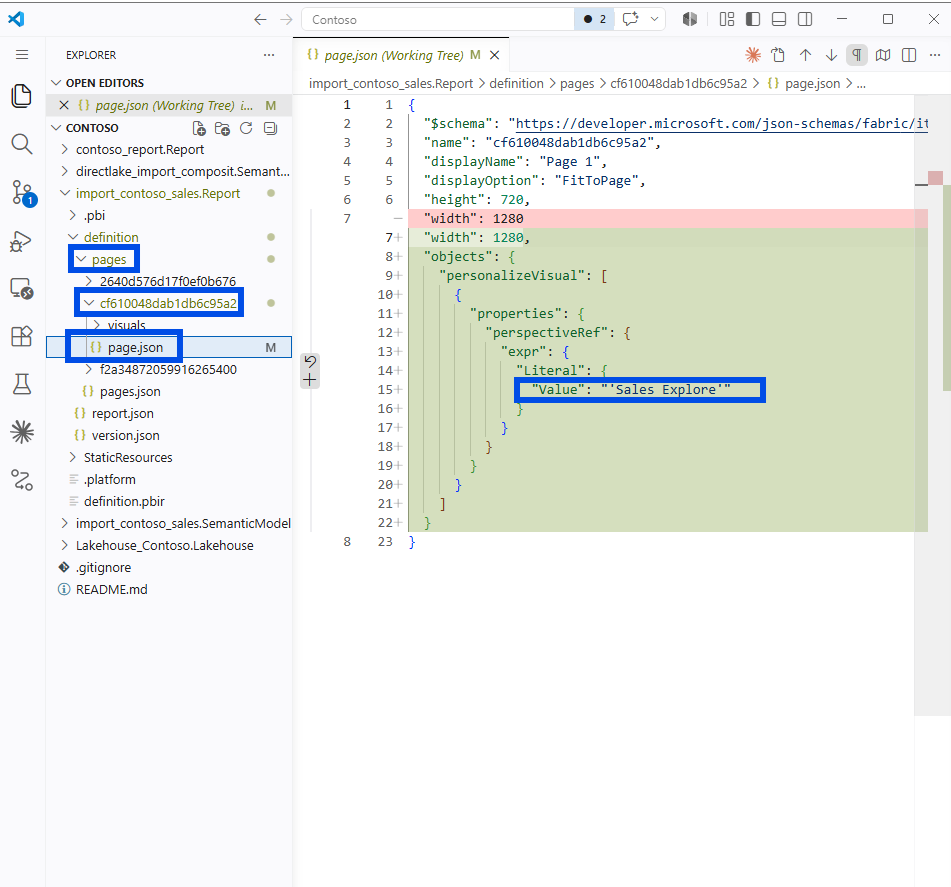Refresh the Explorer tree
Screen dimensions: 951x887
246,128
